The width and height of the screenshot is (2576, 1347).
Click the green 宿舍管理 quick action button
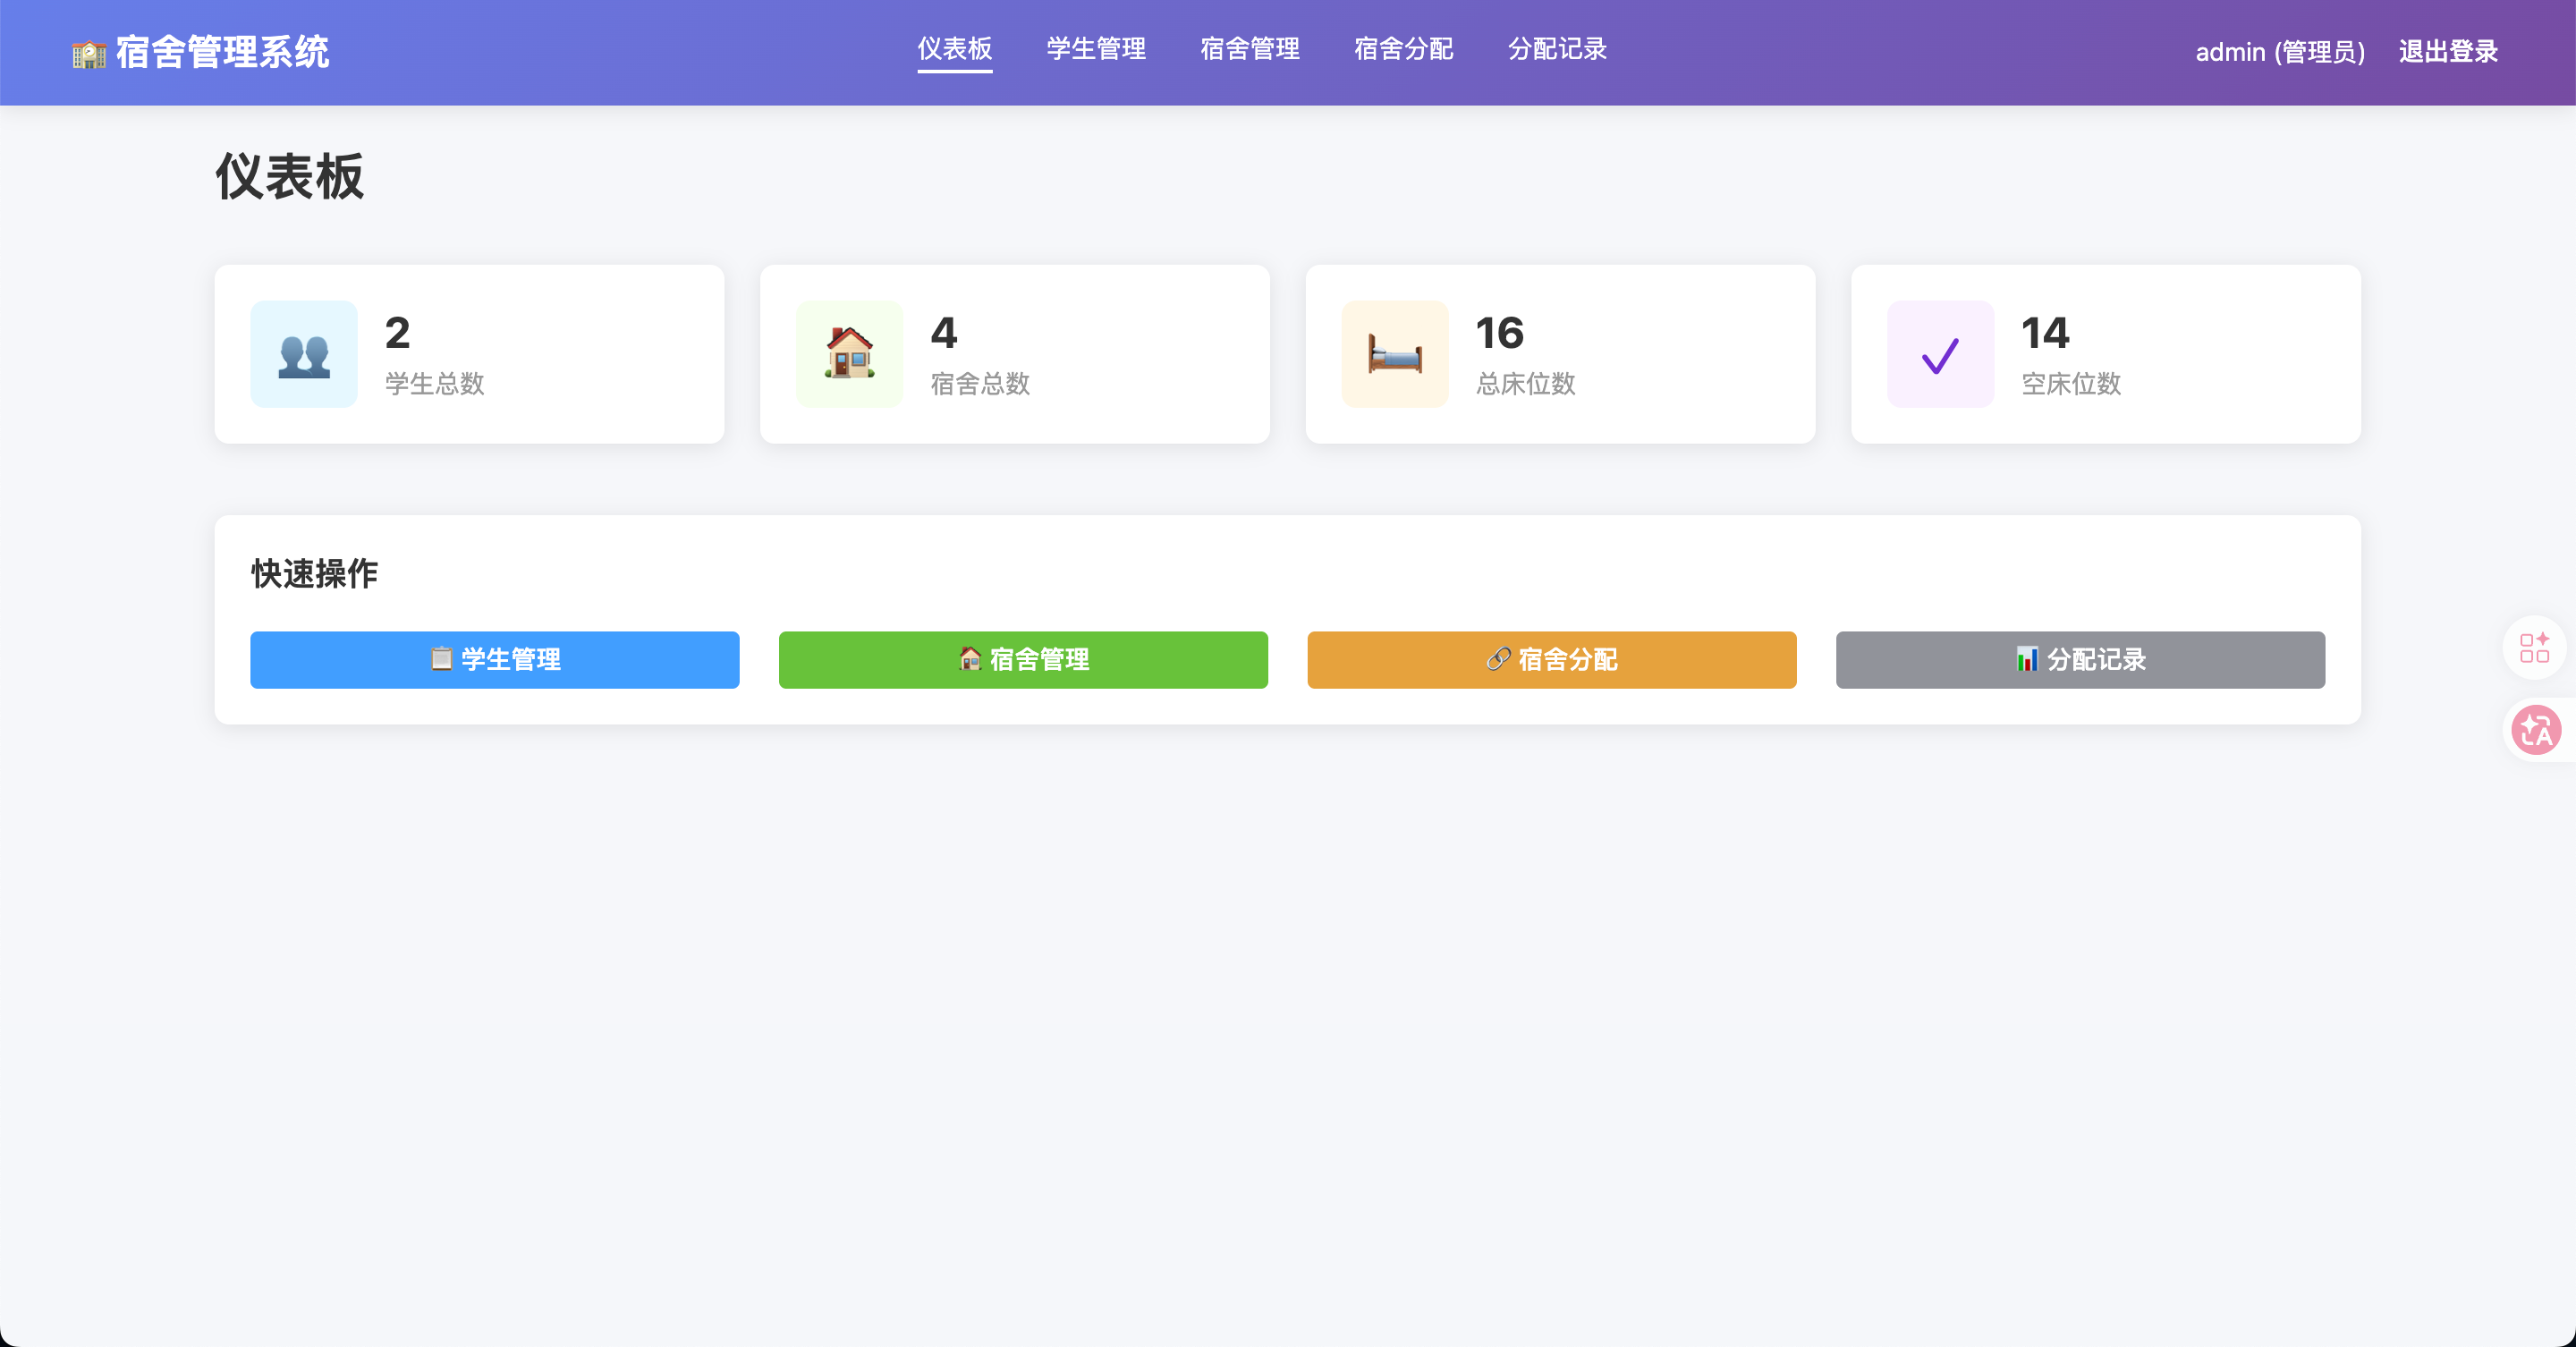click(x=1023, y=659)
